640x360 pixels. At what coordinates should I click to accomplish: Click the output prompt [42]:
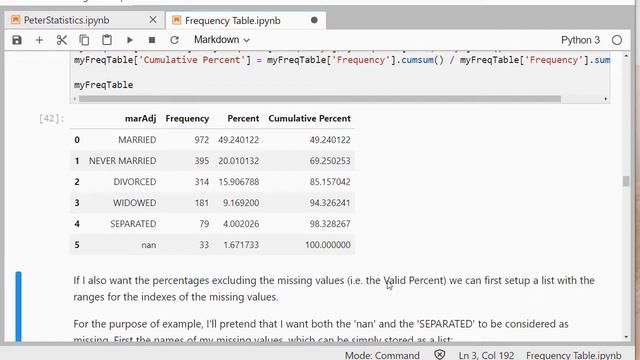pyautogui.click(x=51, y=118)
